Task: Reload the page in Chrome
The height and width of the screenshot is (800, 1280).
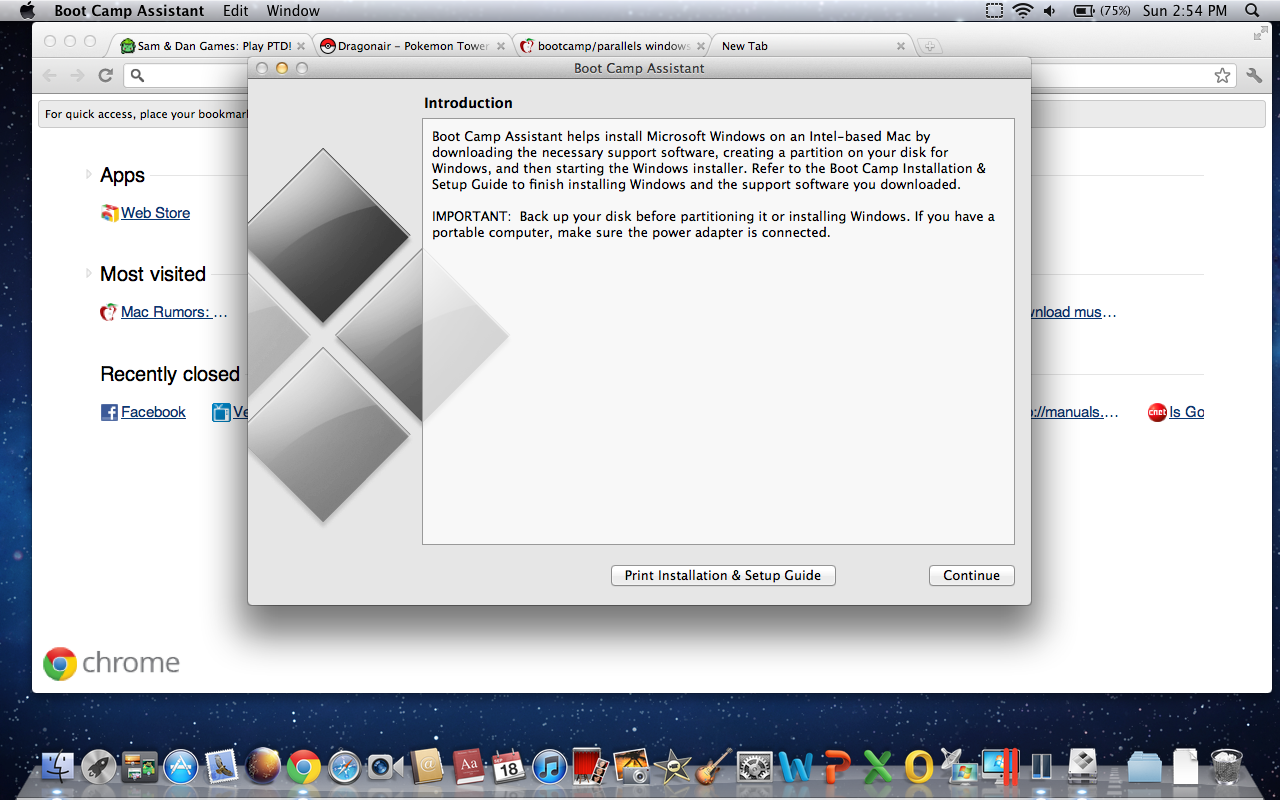Action: coord(105,75)
